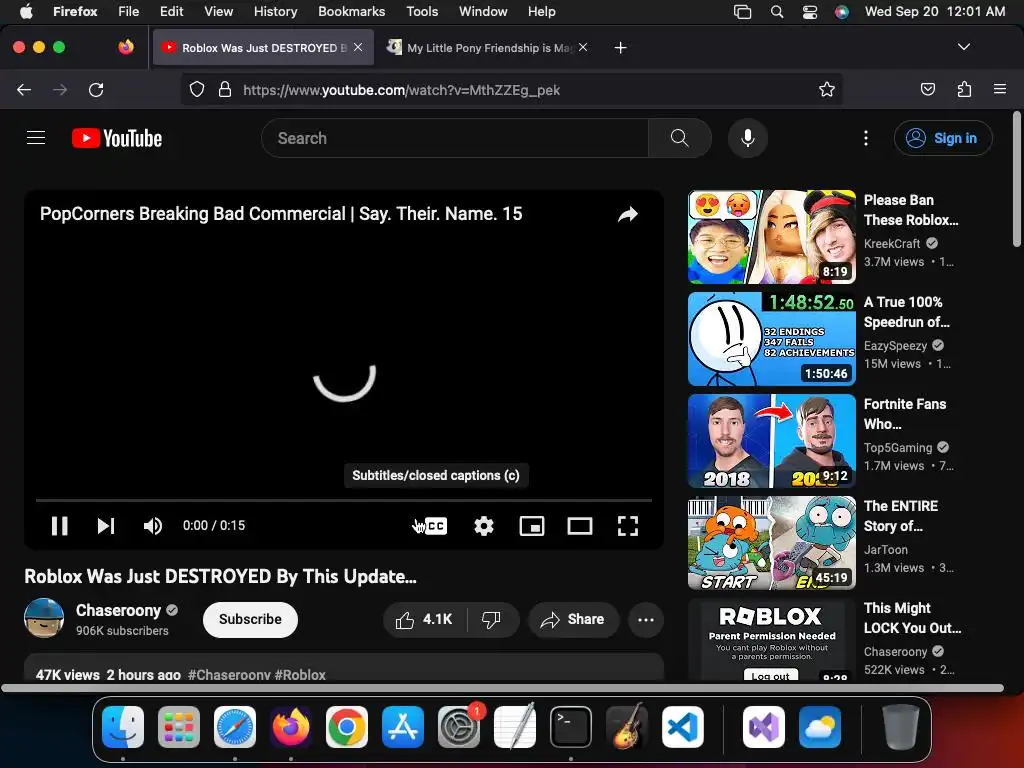This screenshot has height=768, width=1024.
Task: Open 'This Might LOCK You Out' video title
Action: (912, 618)
